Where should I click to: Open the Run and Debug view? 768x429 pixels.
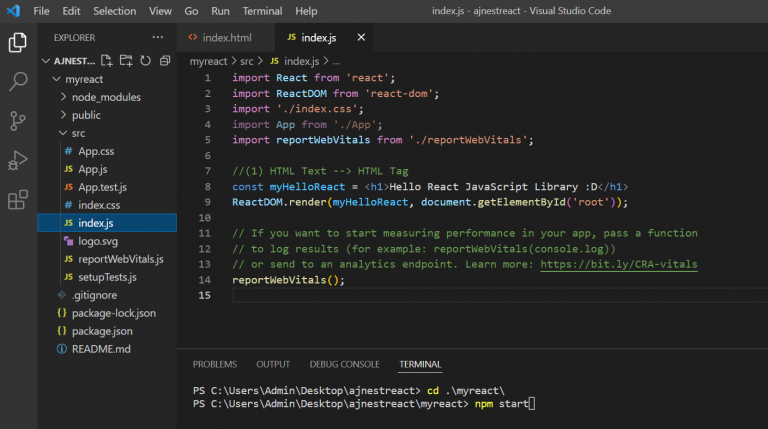click(x=17, y=160)
